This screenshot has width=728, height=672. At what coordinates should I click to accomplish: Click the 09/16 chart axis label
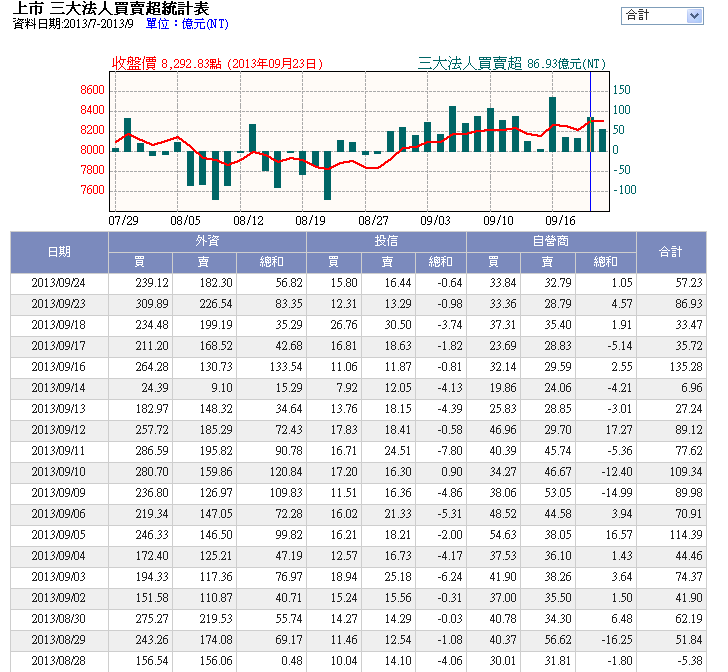point(560,221)
